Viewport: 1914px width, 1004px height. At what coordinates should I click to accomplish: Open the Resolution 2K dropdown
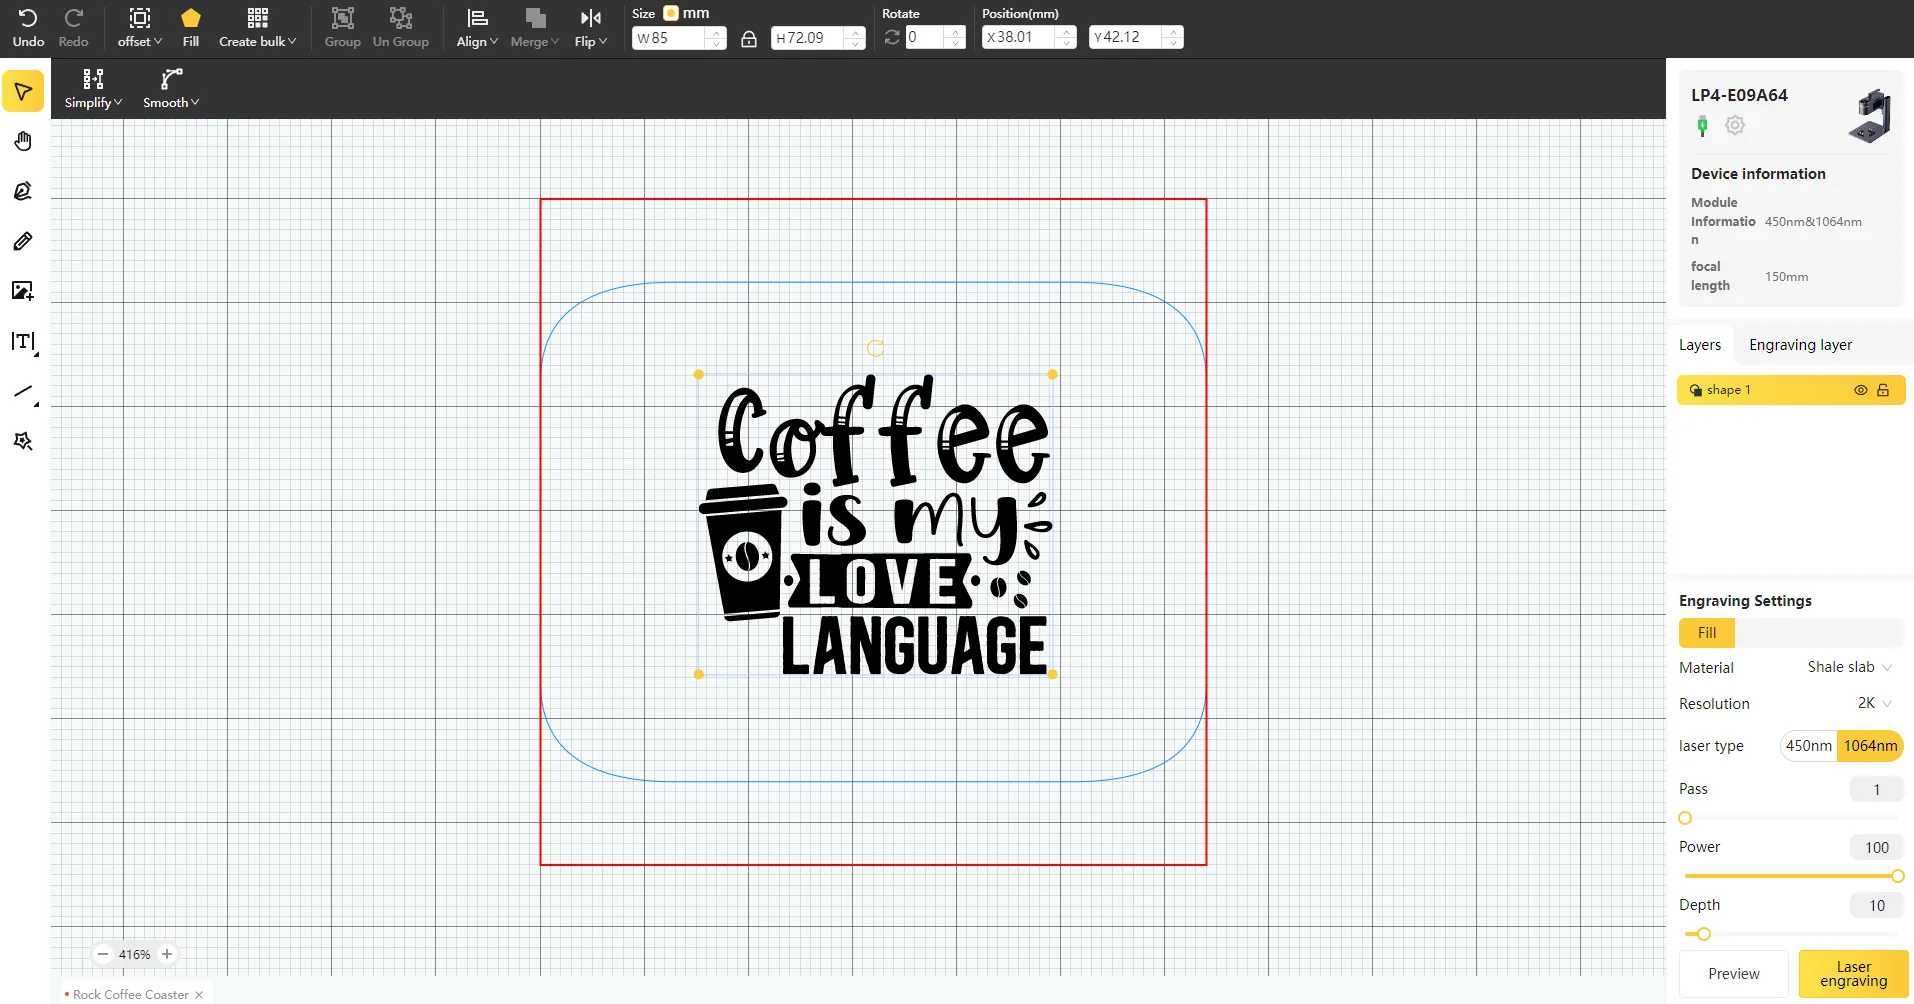click(1874, 703)
